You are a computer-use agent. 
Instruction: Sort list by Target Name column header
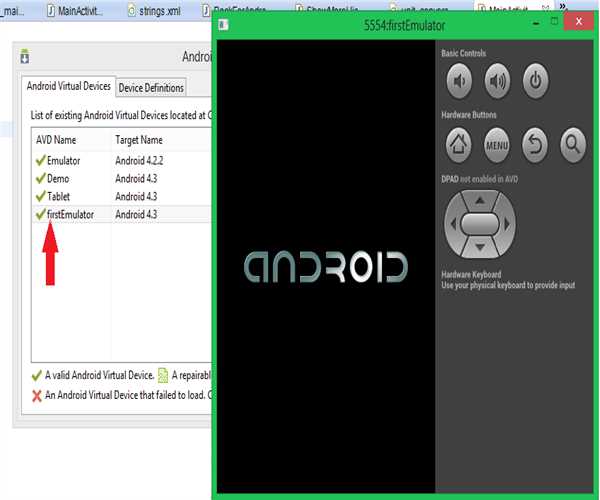[x=139, y=140]
